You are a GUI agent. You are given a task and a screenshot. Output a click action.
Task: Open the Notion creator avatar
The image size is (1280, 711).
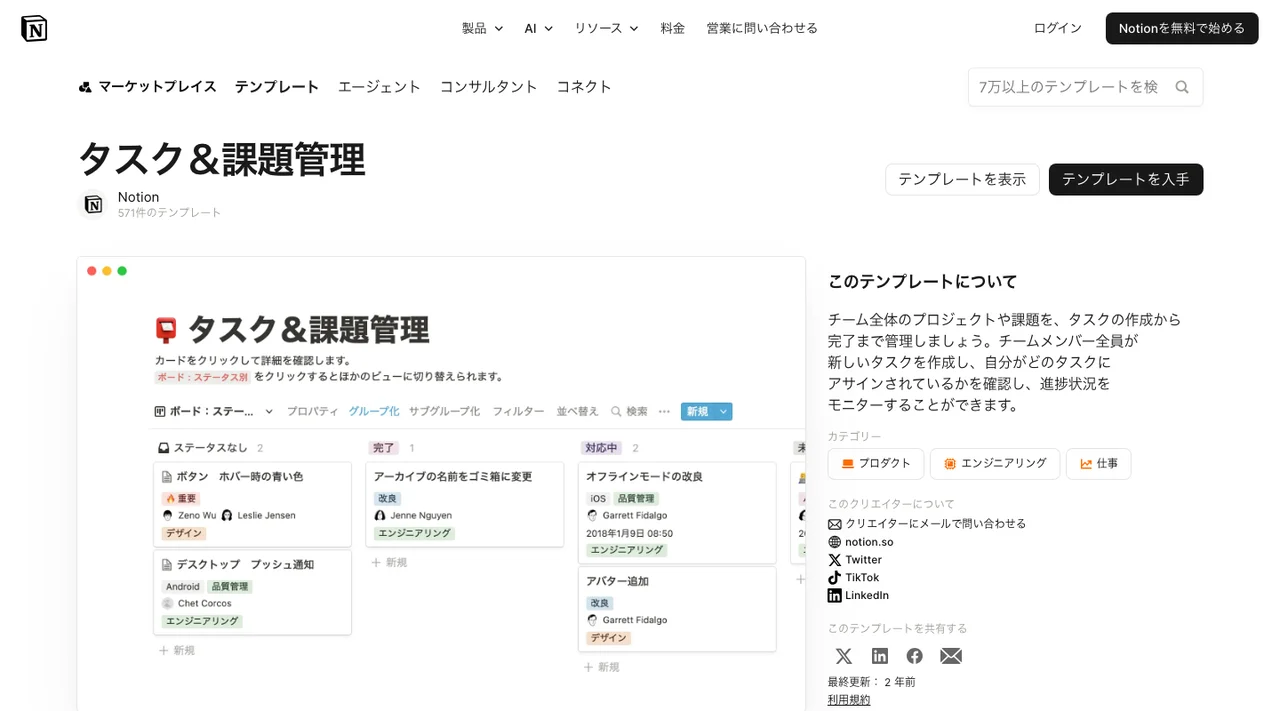[93, 204]
